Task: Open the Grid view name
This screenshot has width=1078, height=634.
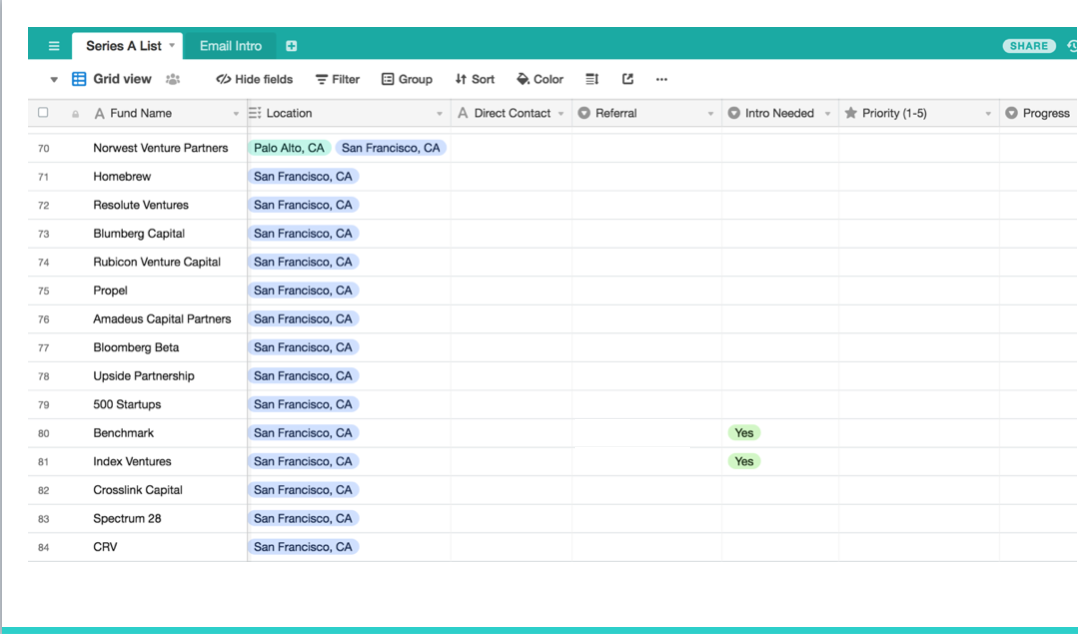Action: 122,79
